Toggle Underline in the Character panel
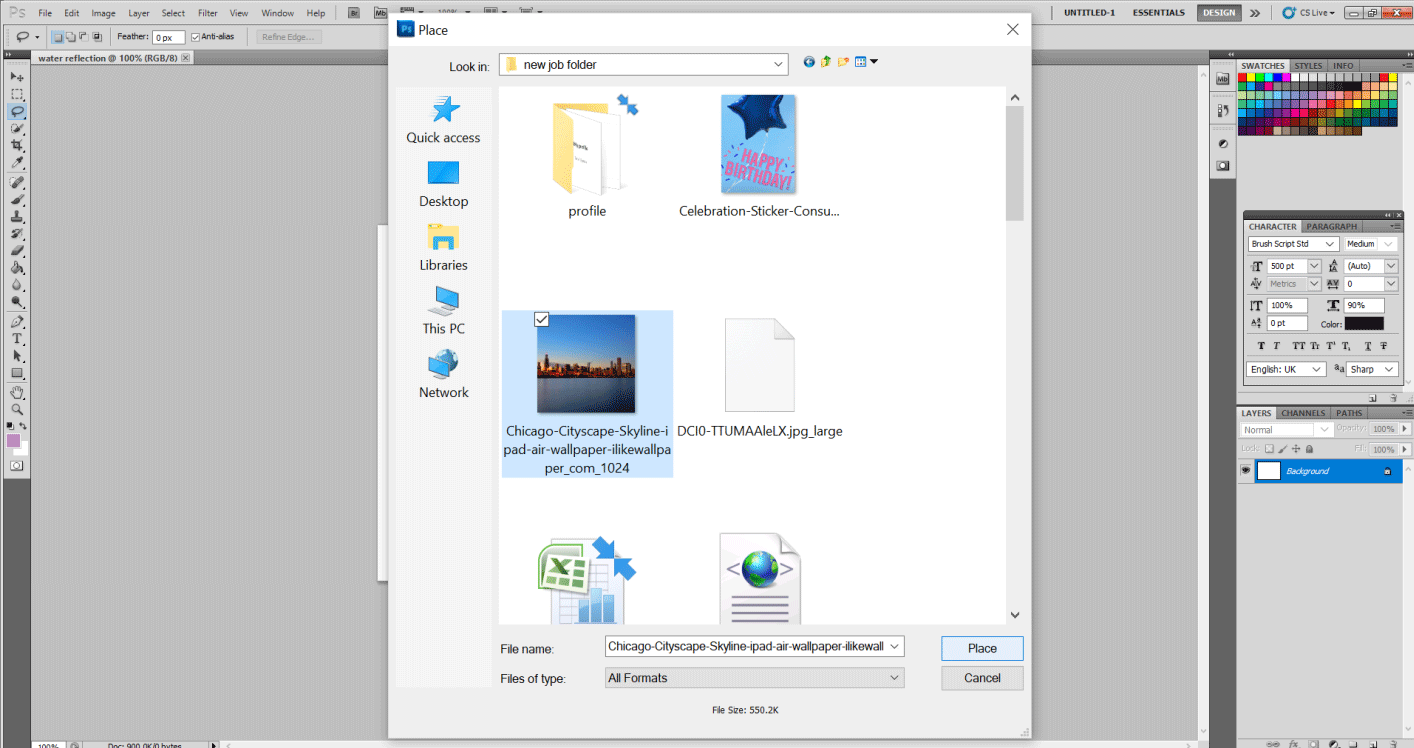Screen dimensions: 1414x748 point(1367,346)
